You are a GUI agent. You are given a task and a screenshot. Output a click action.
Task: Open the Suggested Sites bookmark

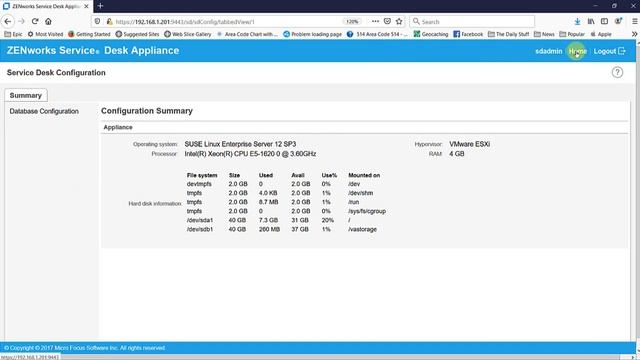(138, 34)
